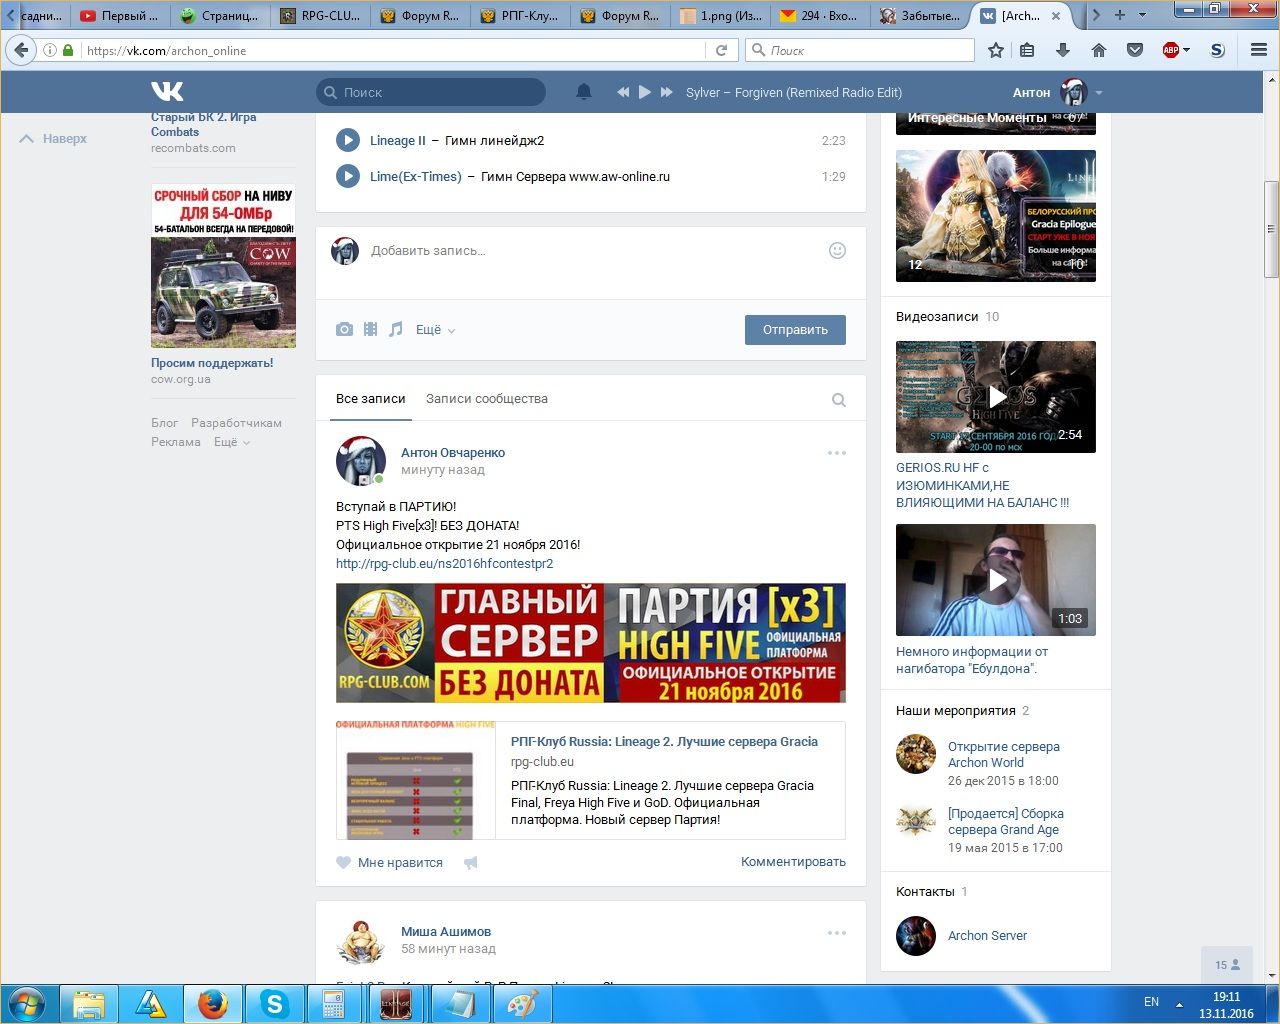The width and height of the screenshot is (1280, 1024).
Task: Click the Firefox Поиск search box
Action: click(860, 50)
